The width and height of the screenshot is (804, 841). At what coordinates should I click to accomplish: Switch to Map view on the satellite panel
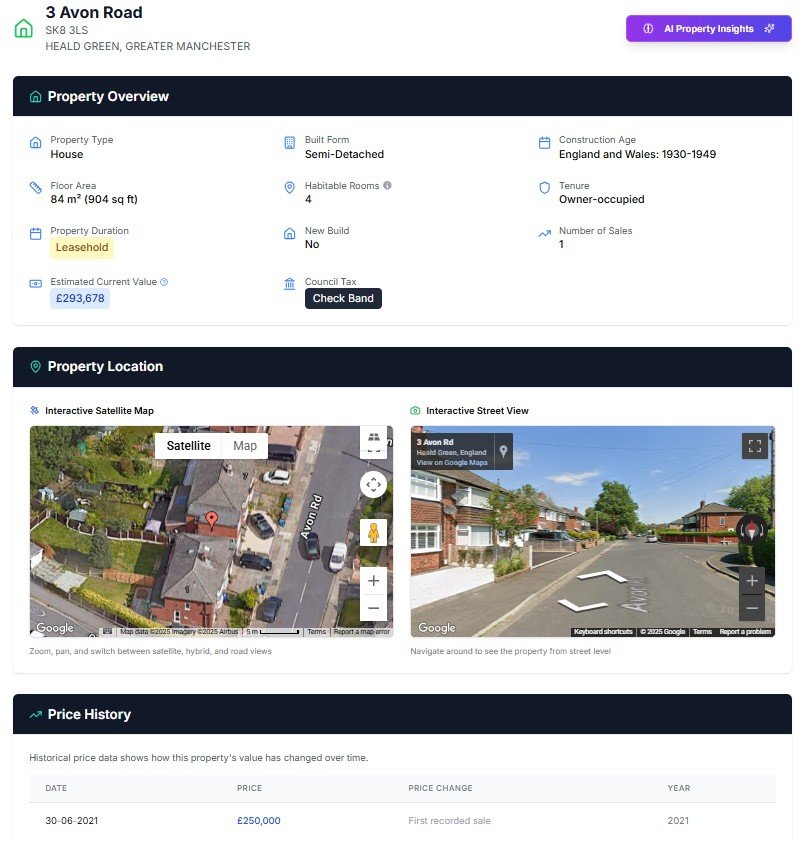tap(244, 446)
